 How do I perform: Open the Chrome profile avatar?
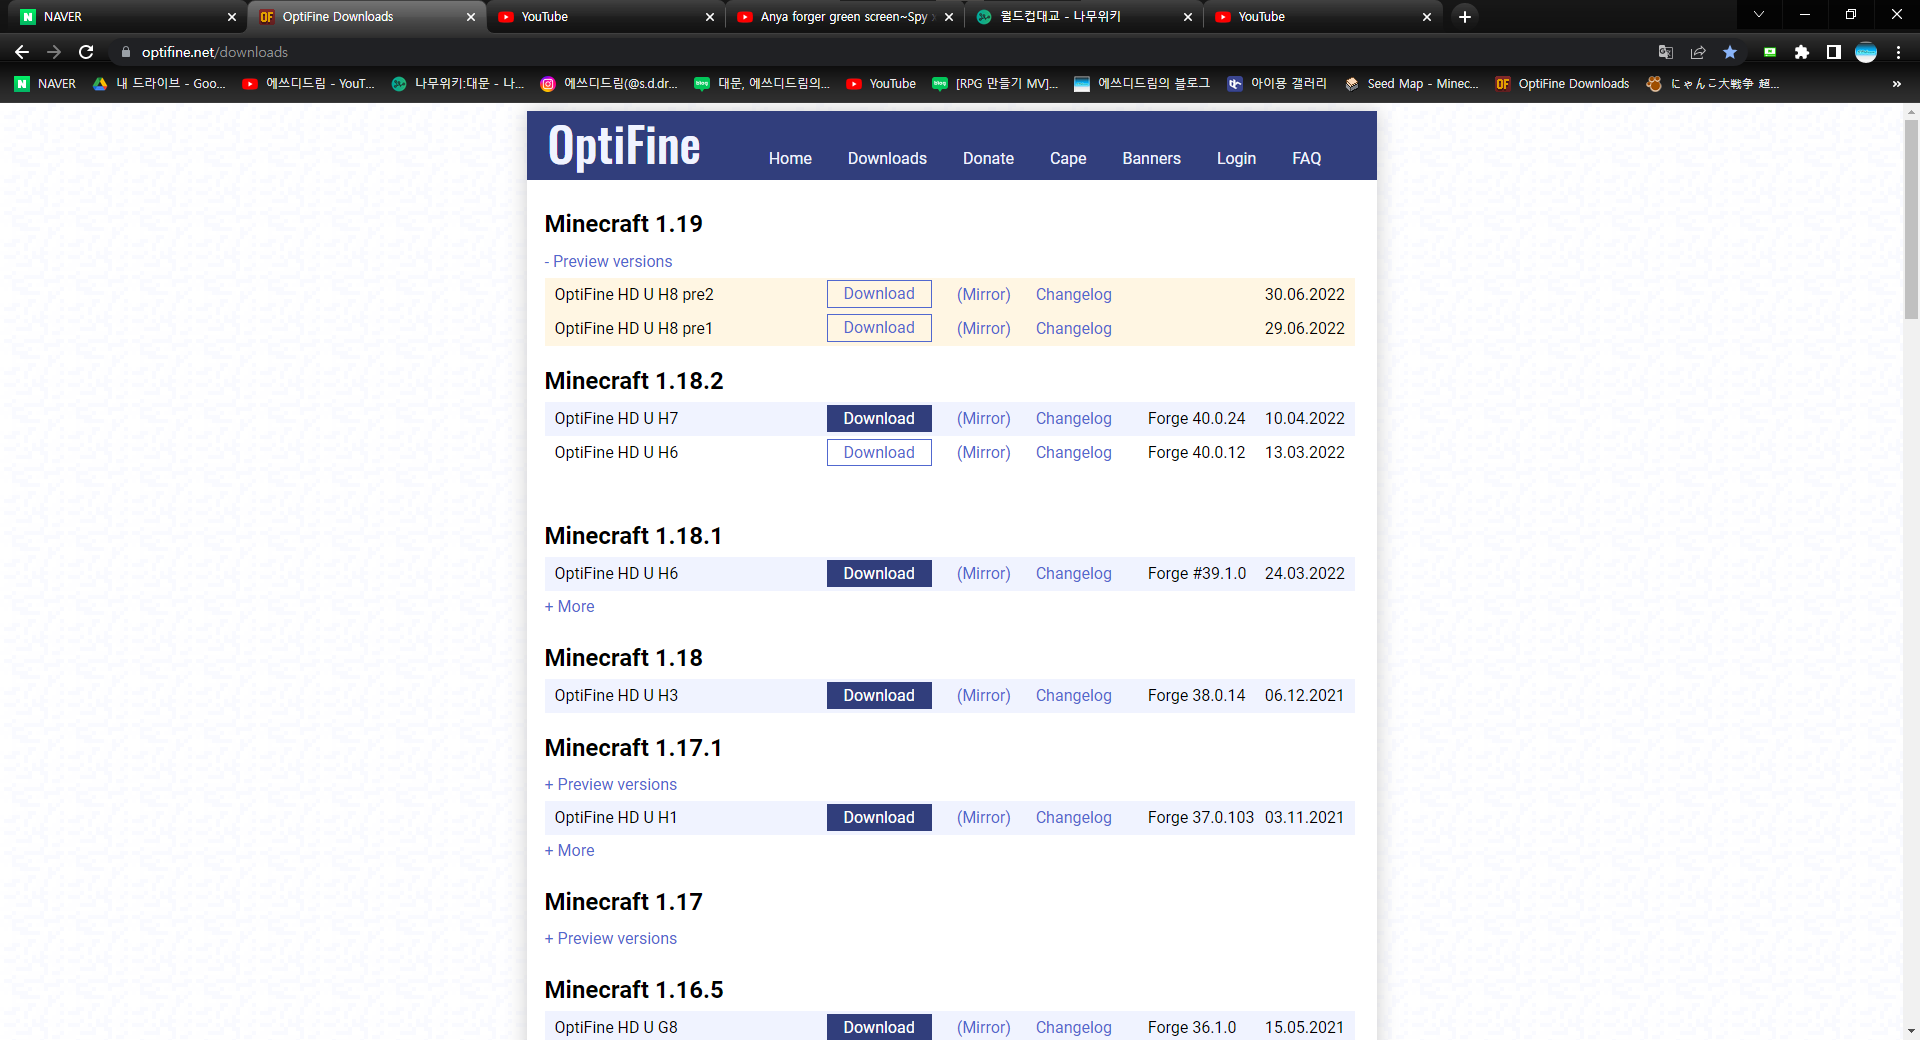1866,52
